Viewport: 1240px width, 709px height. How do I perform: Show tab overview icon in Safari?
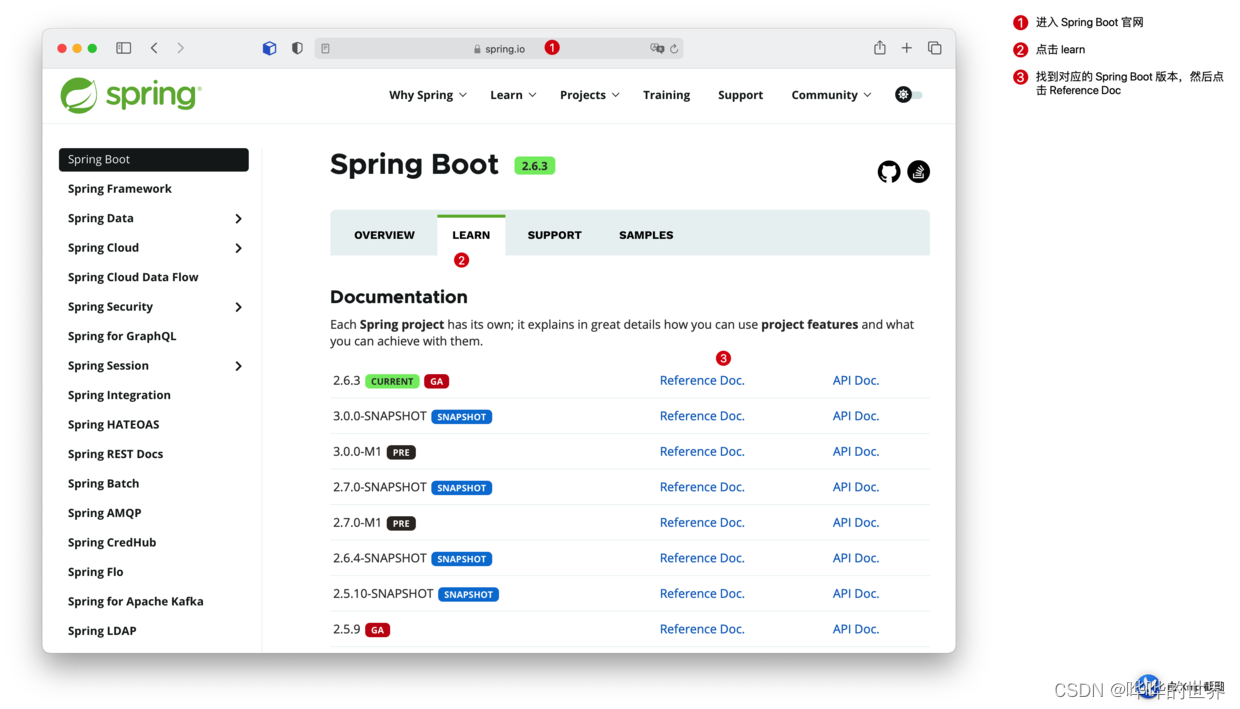935,48
